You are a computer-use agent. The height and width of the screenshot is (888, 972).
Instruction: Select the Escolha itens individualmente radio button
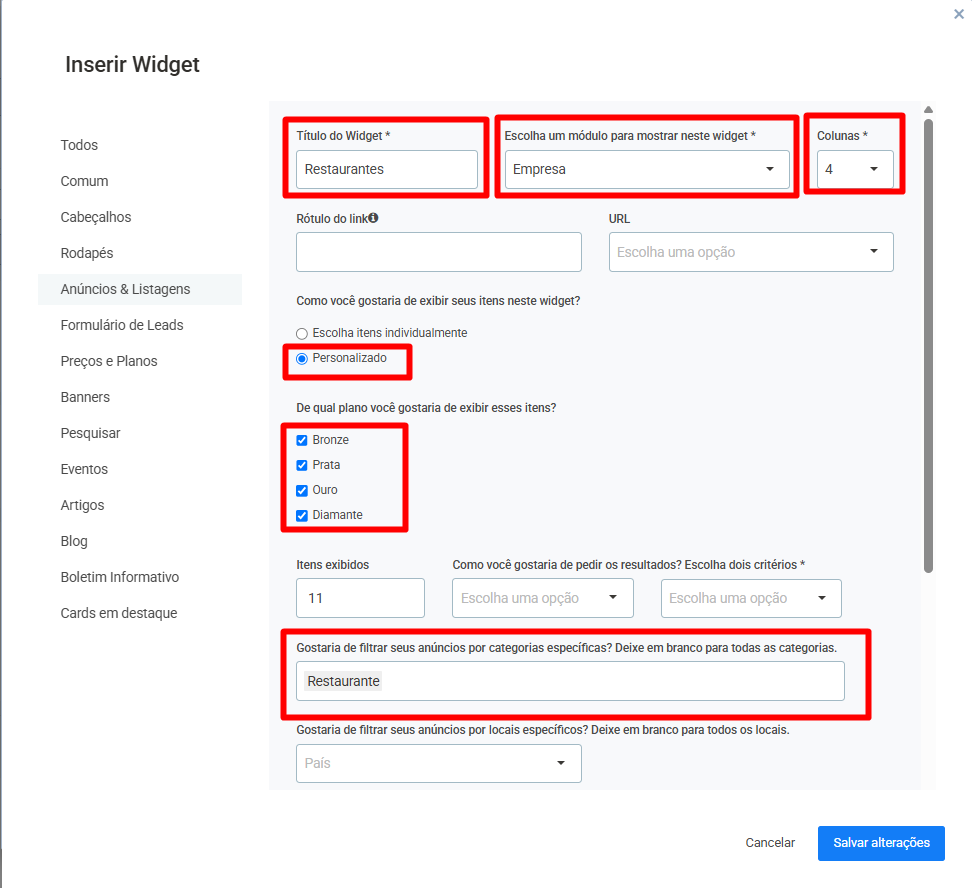[x=302, y=334]
